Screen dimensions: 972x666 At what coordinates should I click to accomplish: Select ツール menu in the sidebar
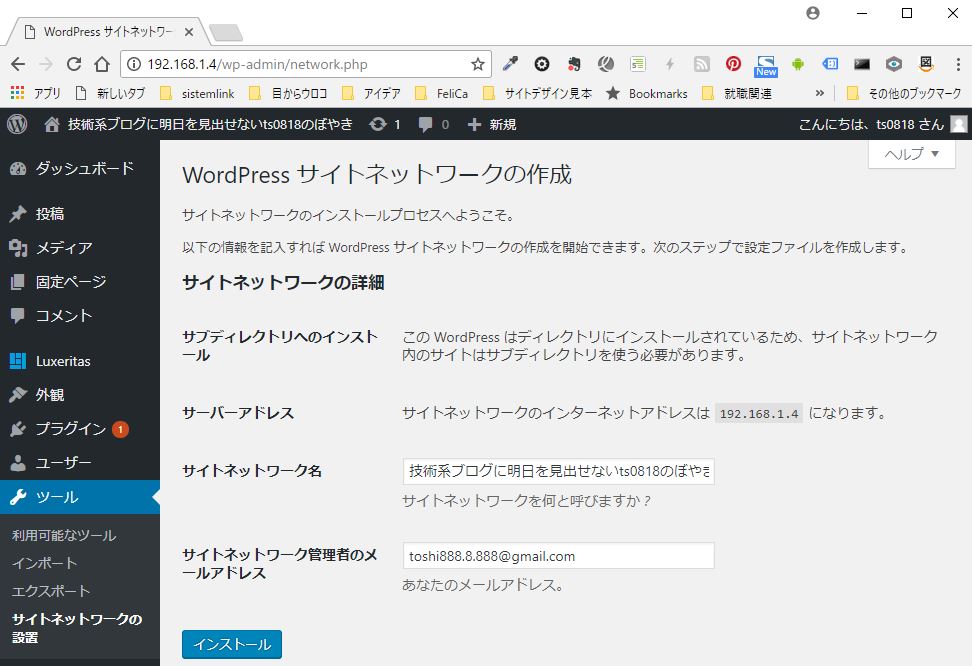coord(80,497)
